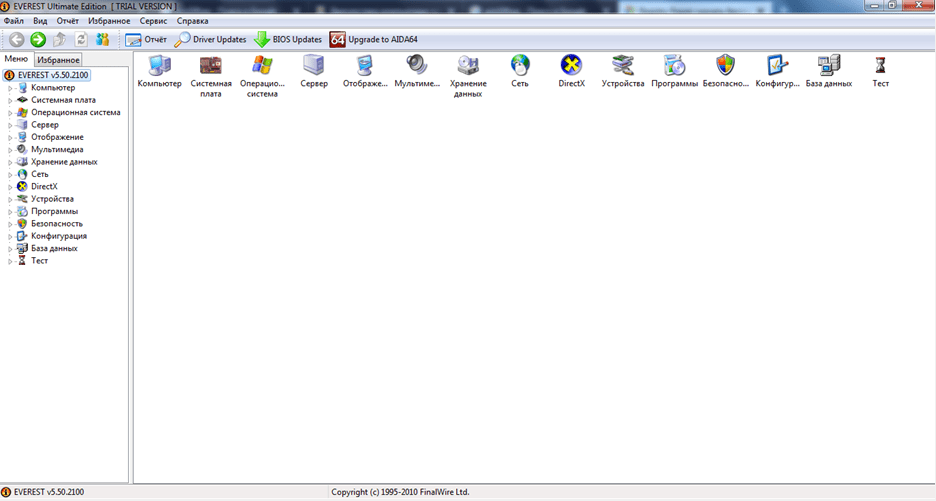Open the Безопасность shield large icon

click(x=725, y=65)
